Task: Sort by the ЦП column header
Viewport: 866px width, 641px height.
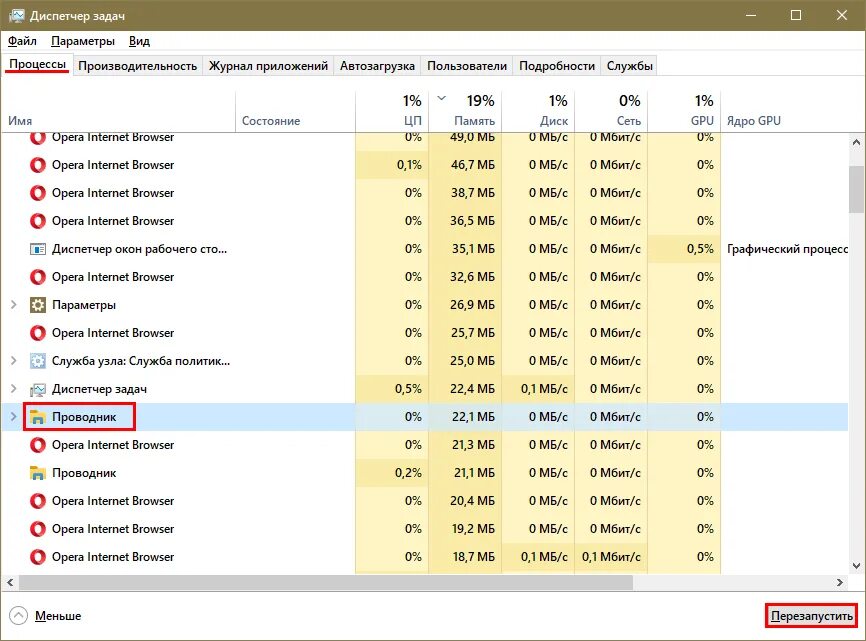Action: point(392,112)
